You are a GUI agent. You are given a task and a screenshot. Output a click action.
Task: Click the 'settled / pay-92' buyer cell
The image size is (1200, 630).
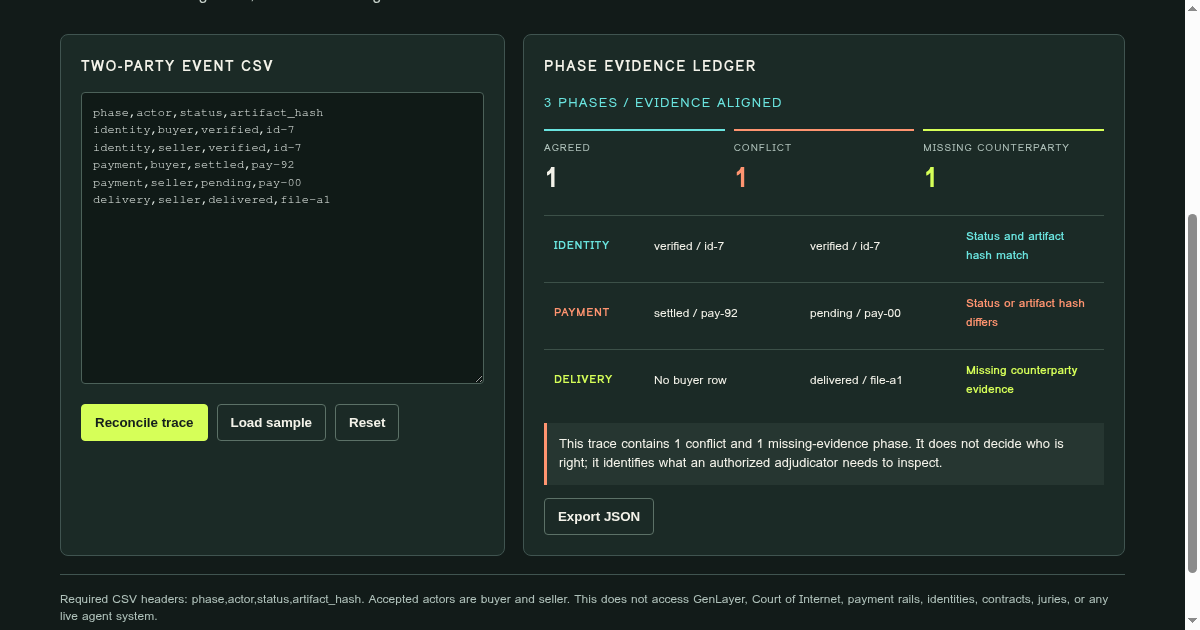tap(696, 313)
